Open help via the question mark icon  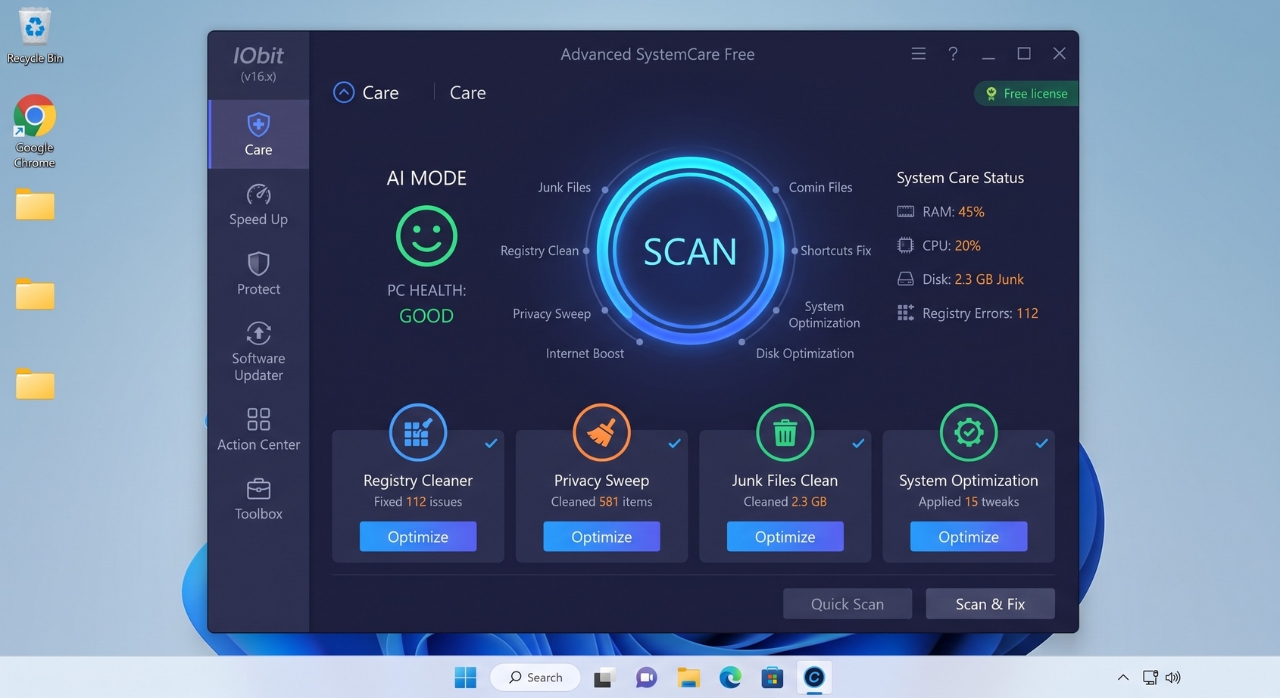pos(953,54)
